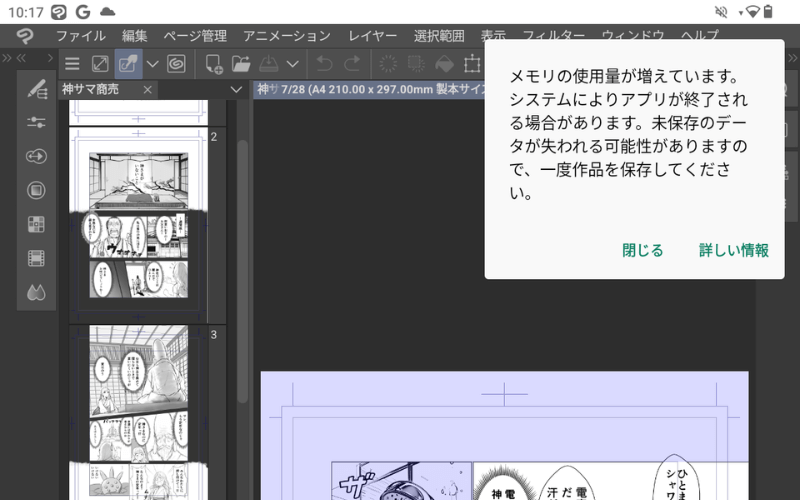Expand touch mode options dropdown arrow
This screenshot has width=800, height=500.
point(153,64)
